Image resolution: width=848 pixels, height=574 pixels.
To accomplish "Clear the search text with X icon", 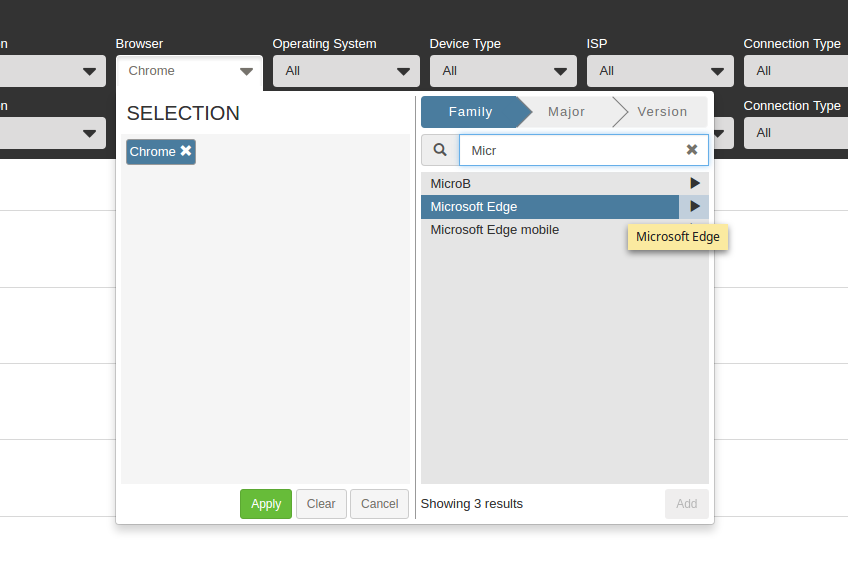I will [692, 150].
